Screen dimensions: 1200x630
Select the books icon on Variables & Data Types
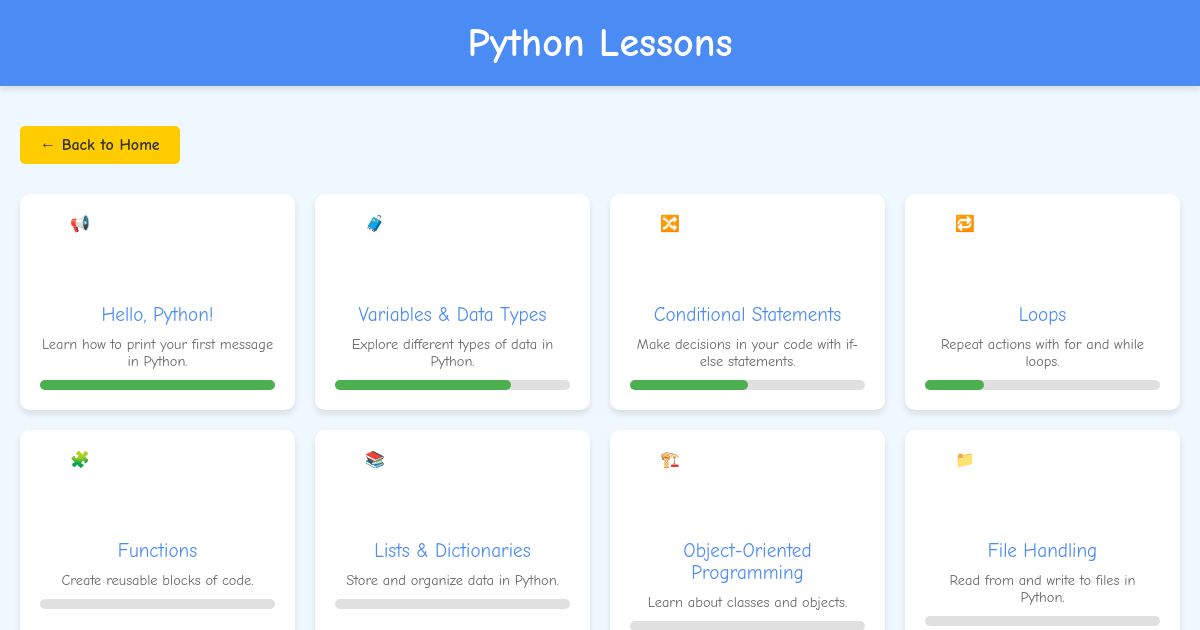tap(374, 223)
